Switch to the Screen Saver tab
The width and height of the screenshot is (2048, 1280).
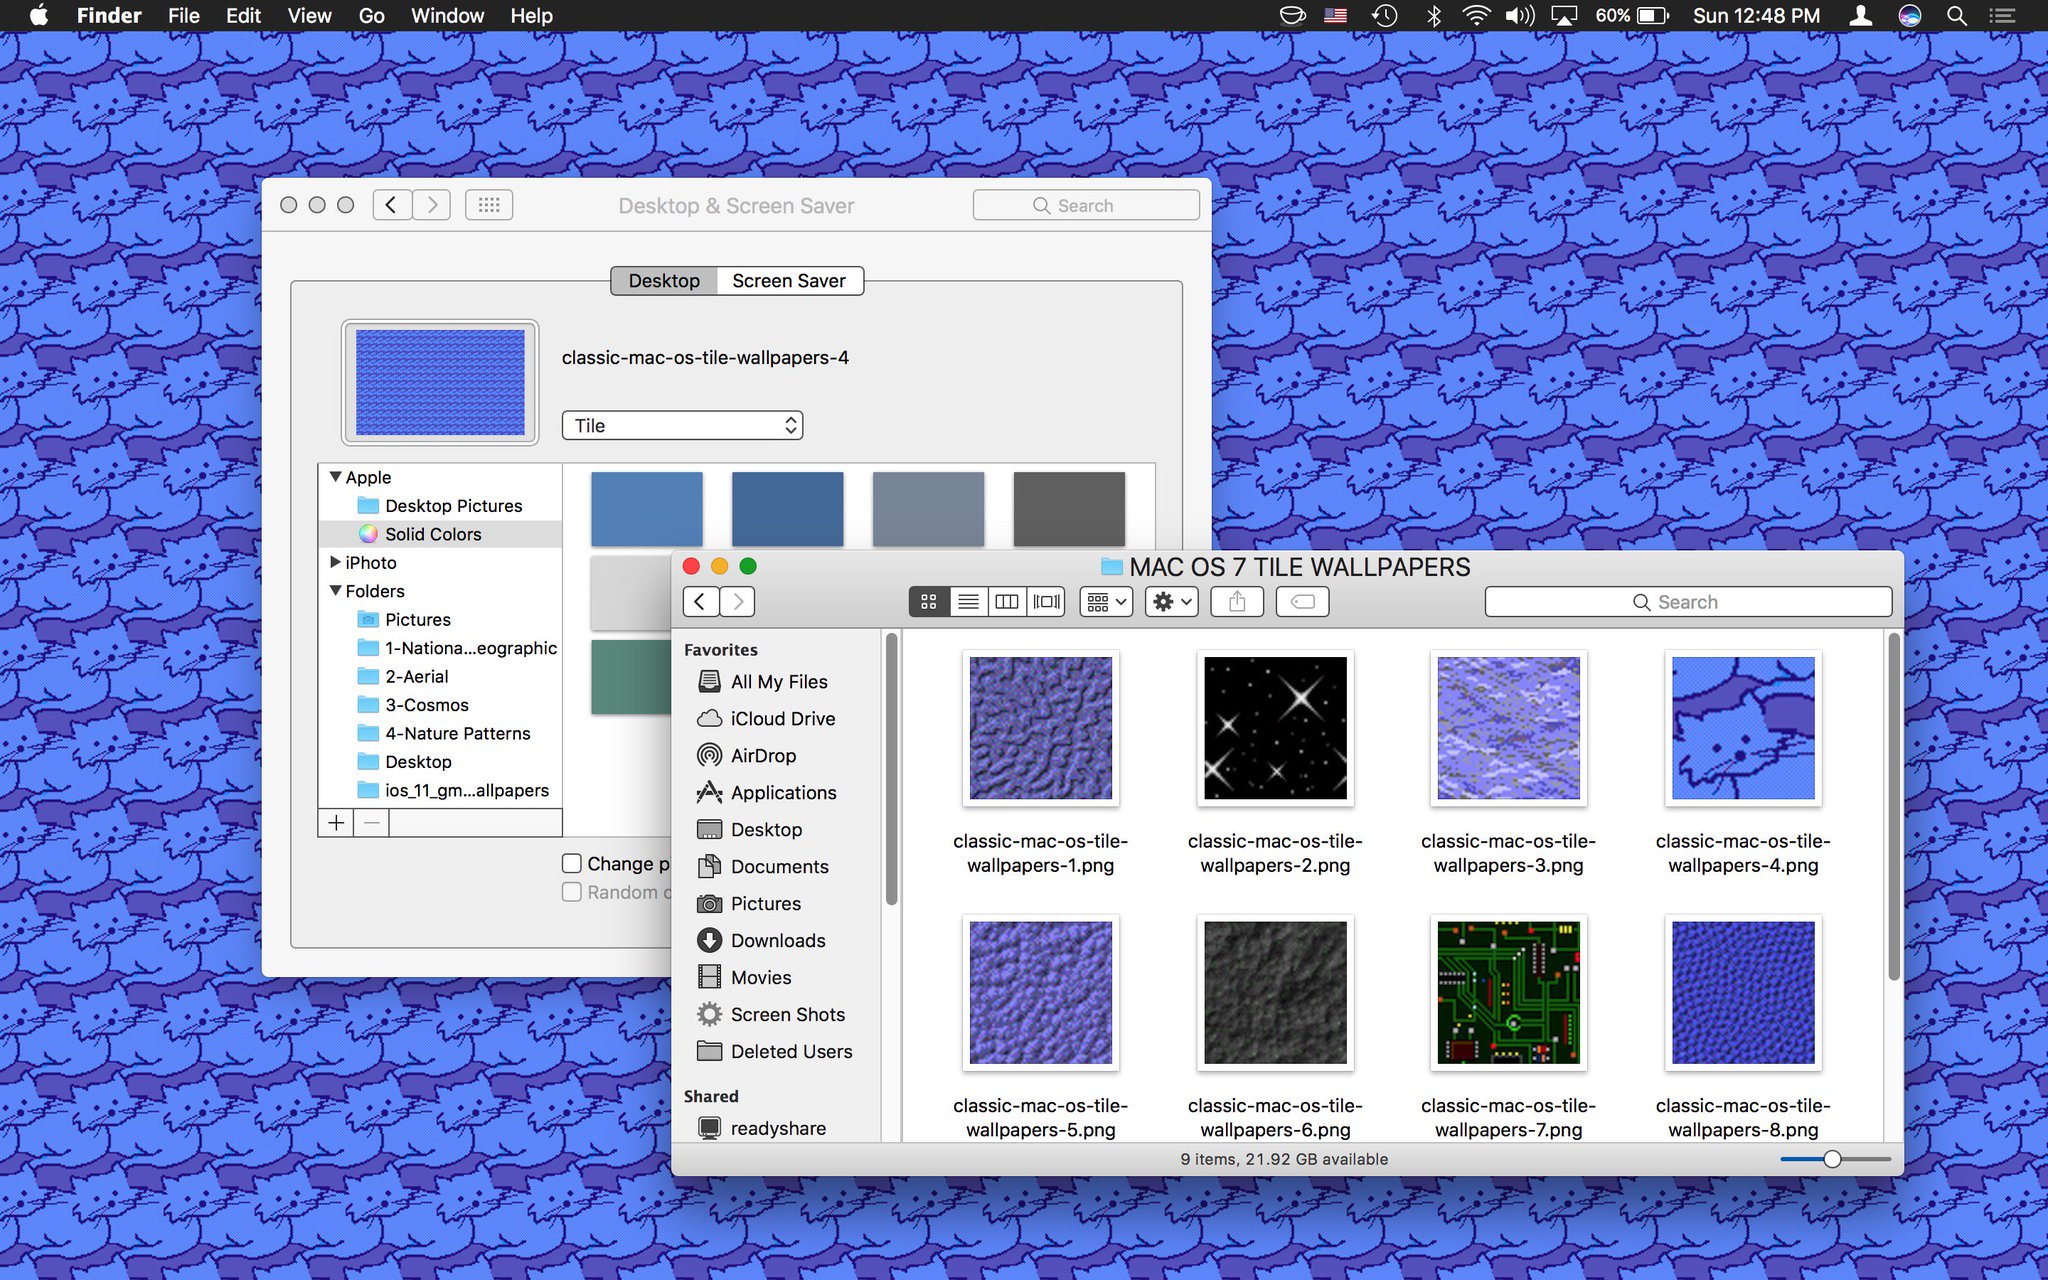tap(789, 280)
